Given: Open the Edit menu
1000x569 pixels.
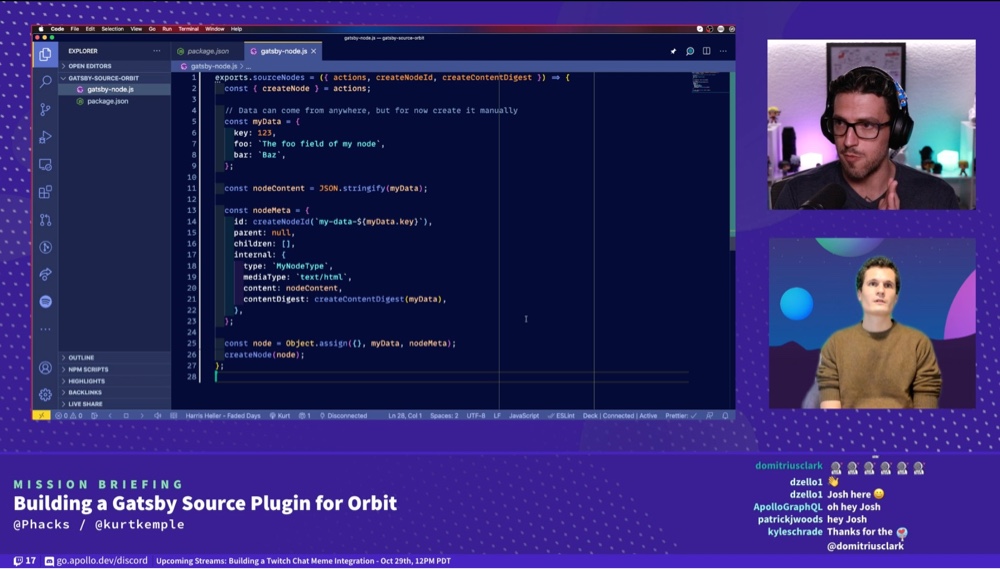Looking at the screenshot, I should click(x=90, y=29).
